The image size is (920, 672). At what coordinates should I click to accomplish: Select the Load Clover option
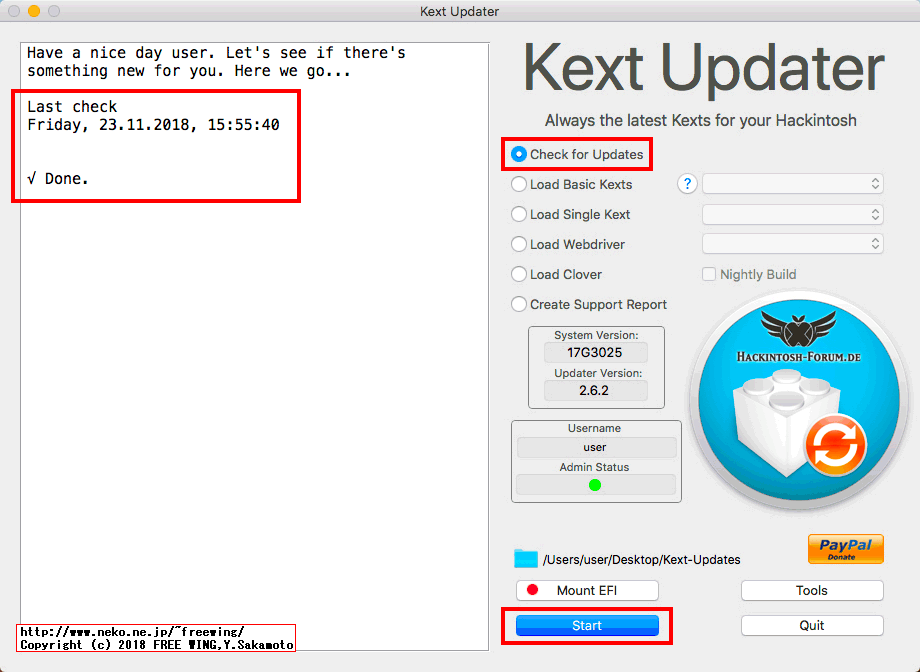coord(518,274)
